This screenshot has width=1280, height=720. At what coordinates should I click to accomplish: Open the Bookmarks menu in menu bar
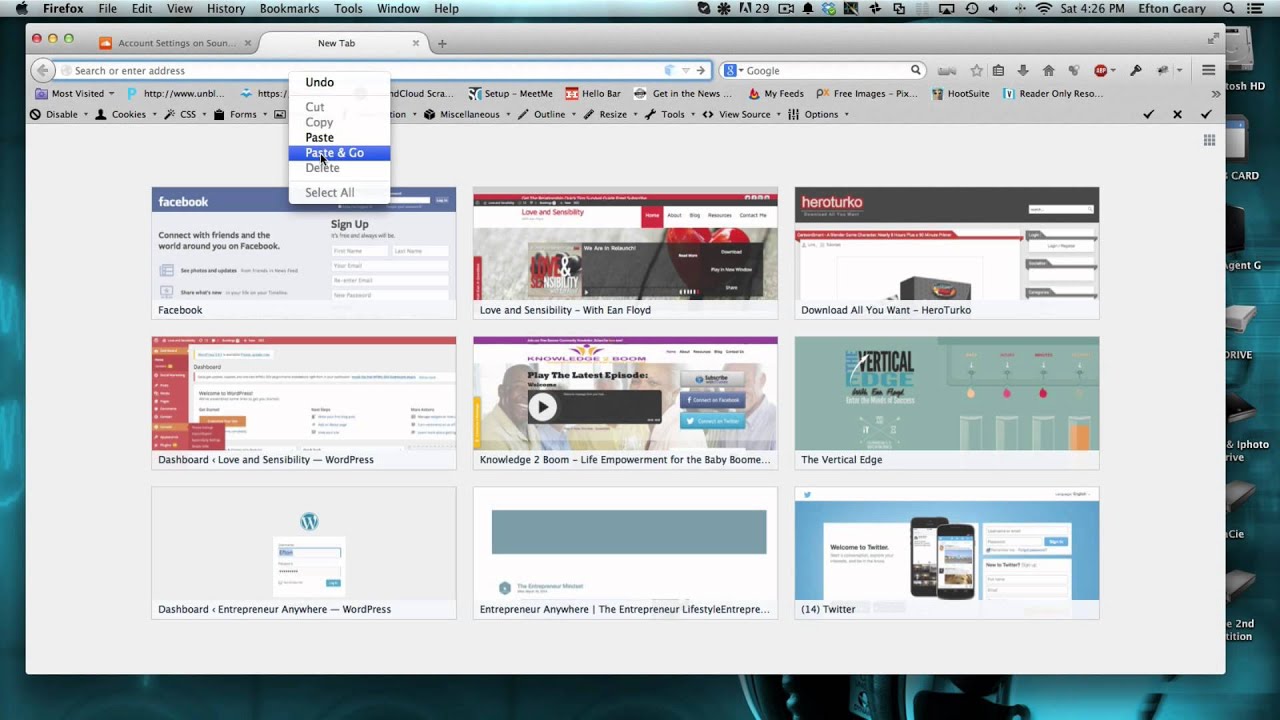click(289, 9)
